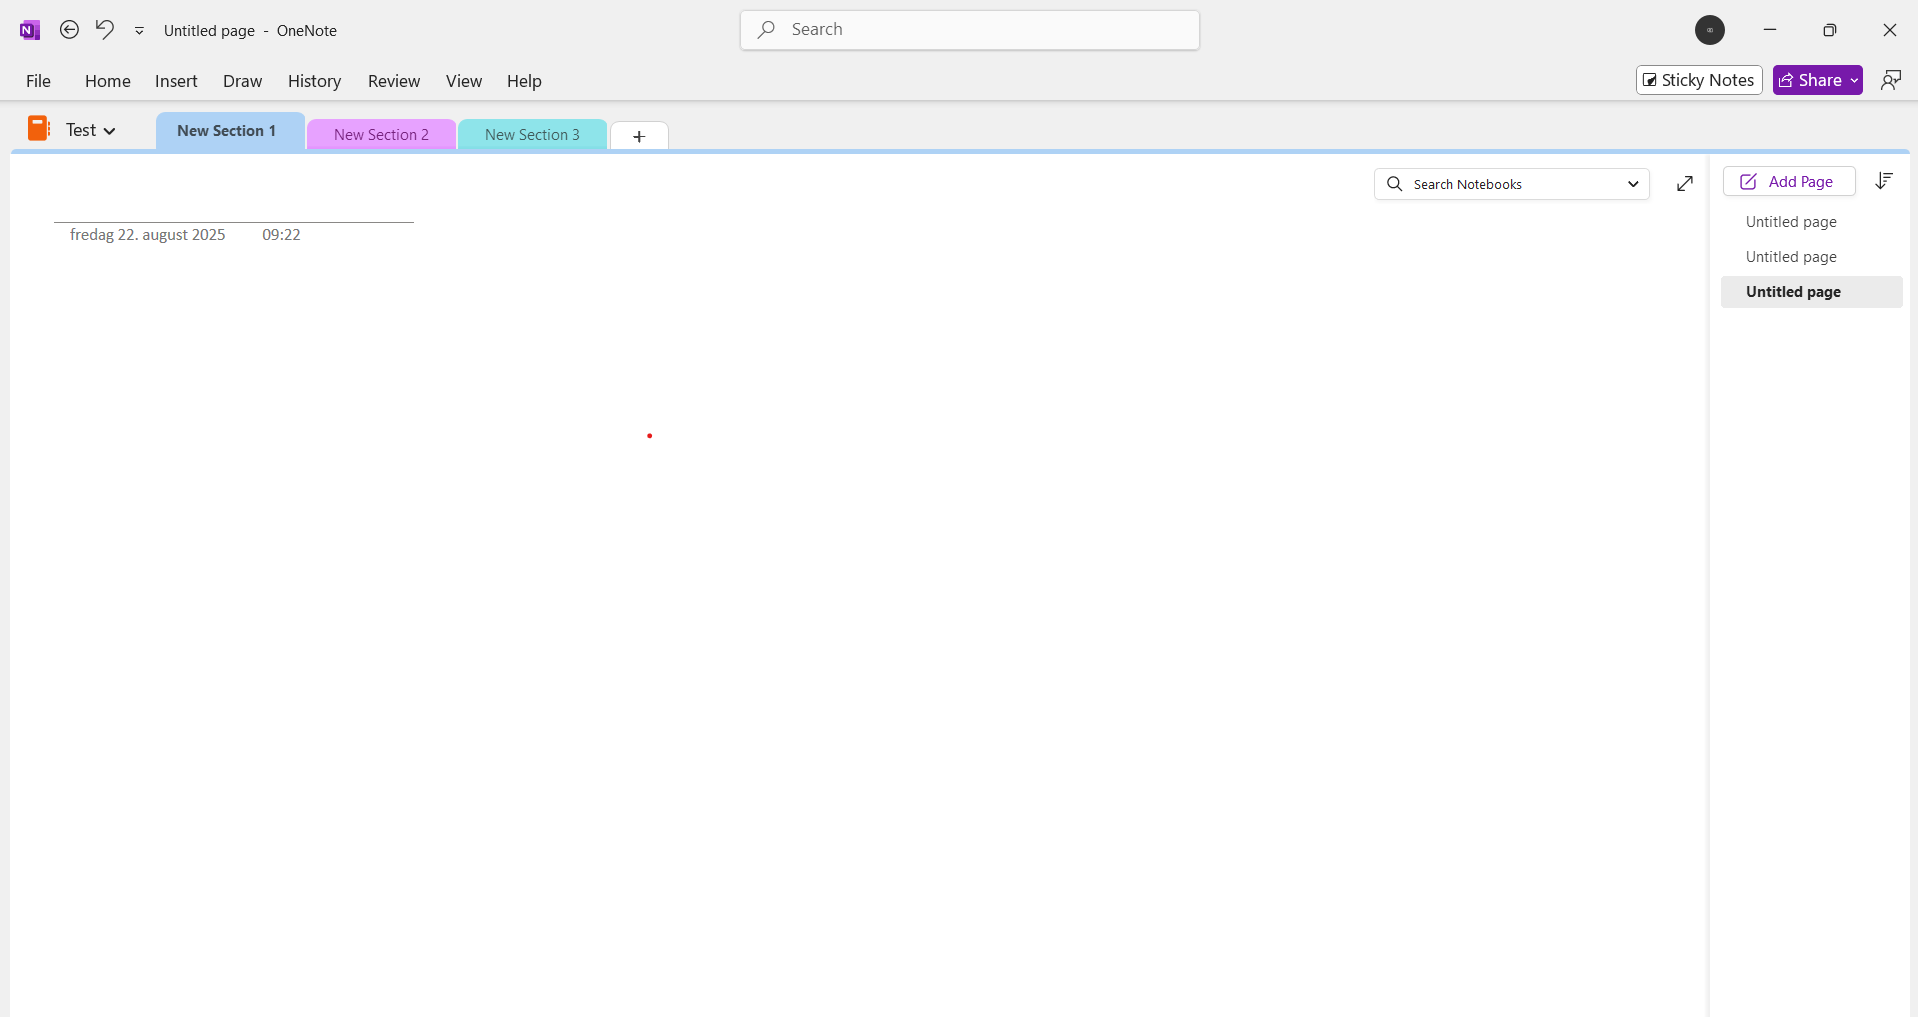The height and width of the screenshot is (1017, 1918).
Task: Click the orange notebook icon
Action: click(39, 128)
